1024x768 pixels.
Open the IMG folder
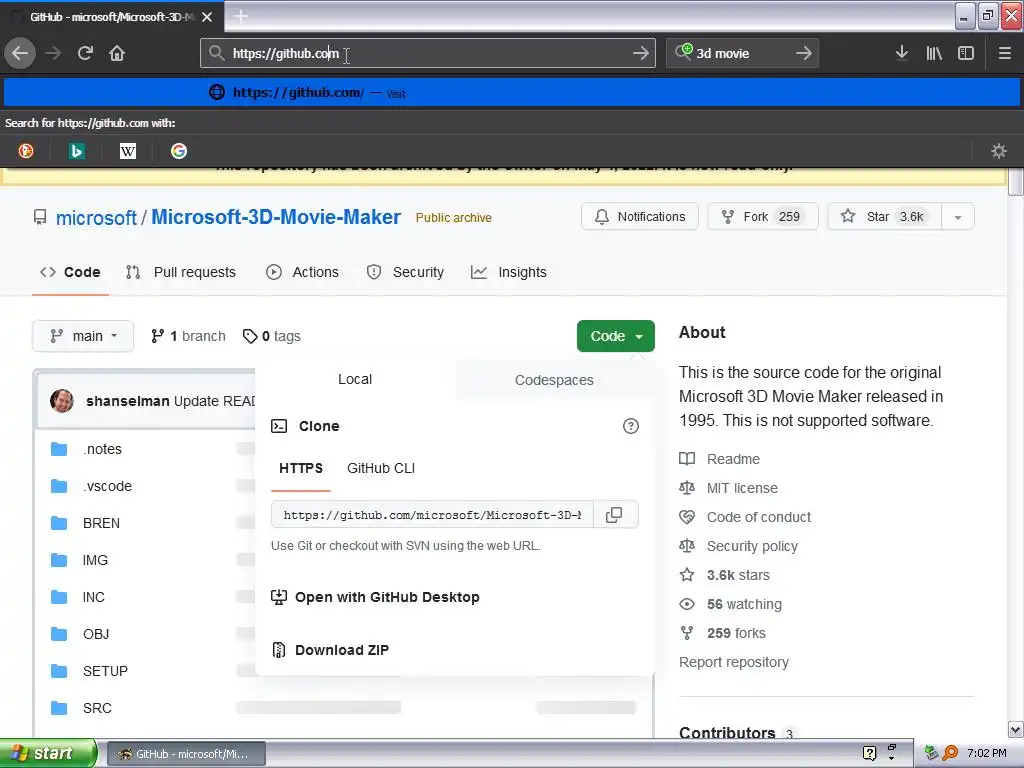pyautogui.click(x=95, y=560)
